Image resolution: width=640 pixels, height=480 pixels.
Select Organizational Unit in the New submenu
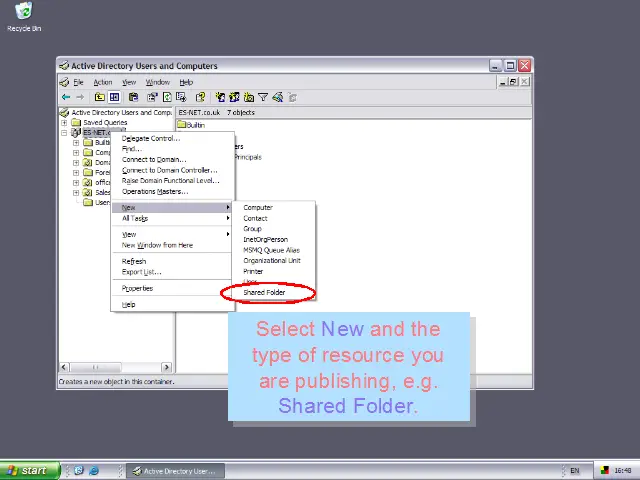(273, 261)
